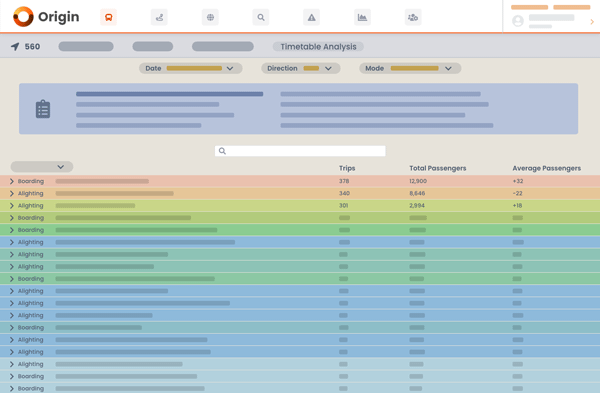Click the orange chevron beside the user profile
This screenshot has width=600, height=393.
(592, 22)
